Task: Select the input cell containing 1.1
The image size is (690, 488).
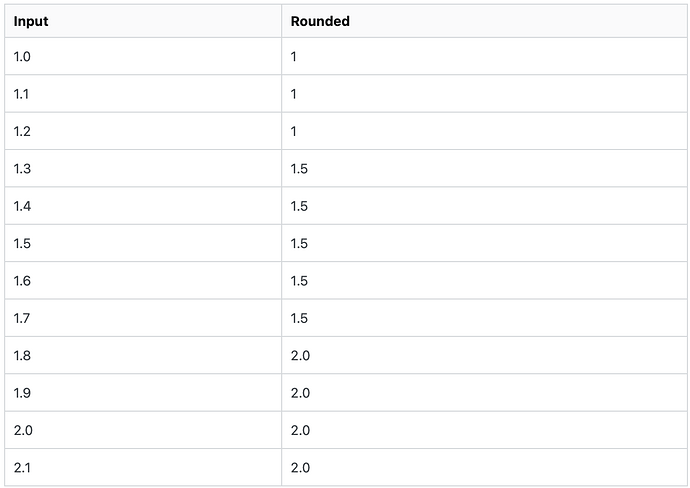Action: point(21,94)
